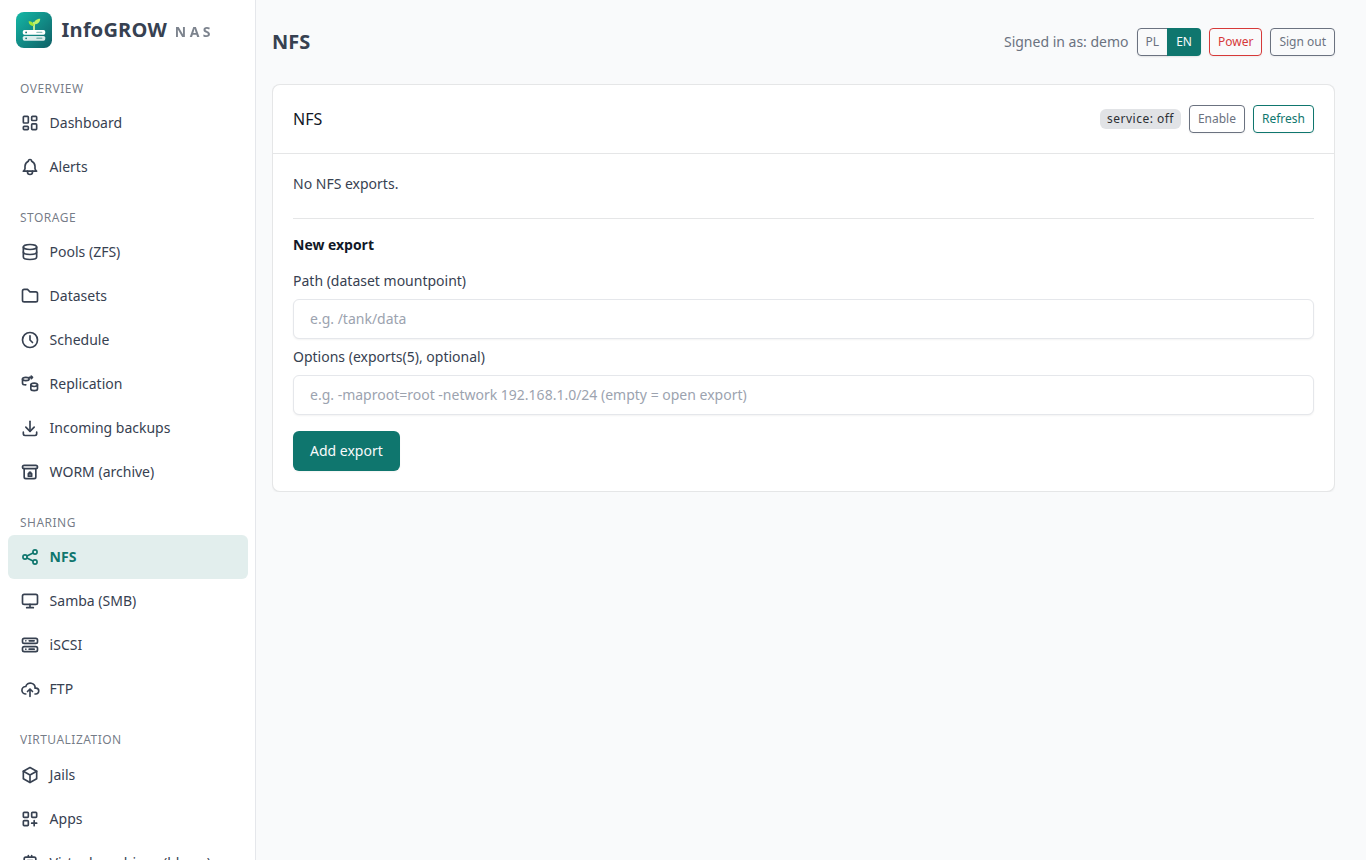Click the InfoGROW NAS logo icon
The image size is (1366, 860).
point(34,30)
